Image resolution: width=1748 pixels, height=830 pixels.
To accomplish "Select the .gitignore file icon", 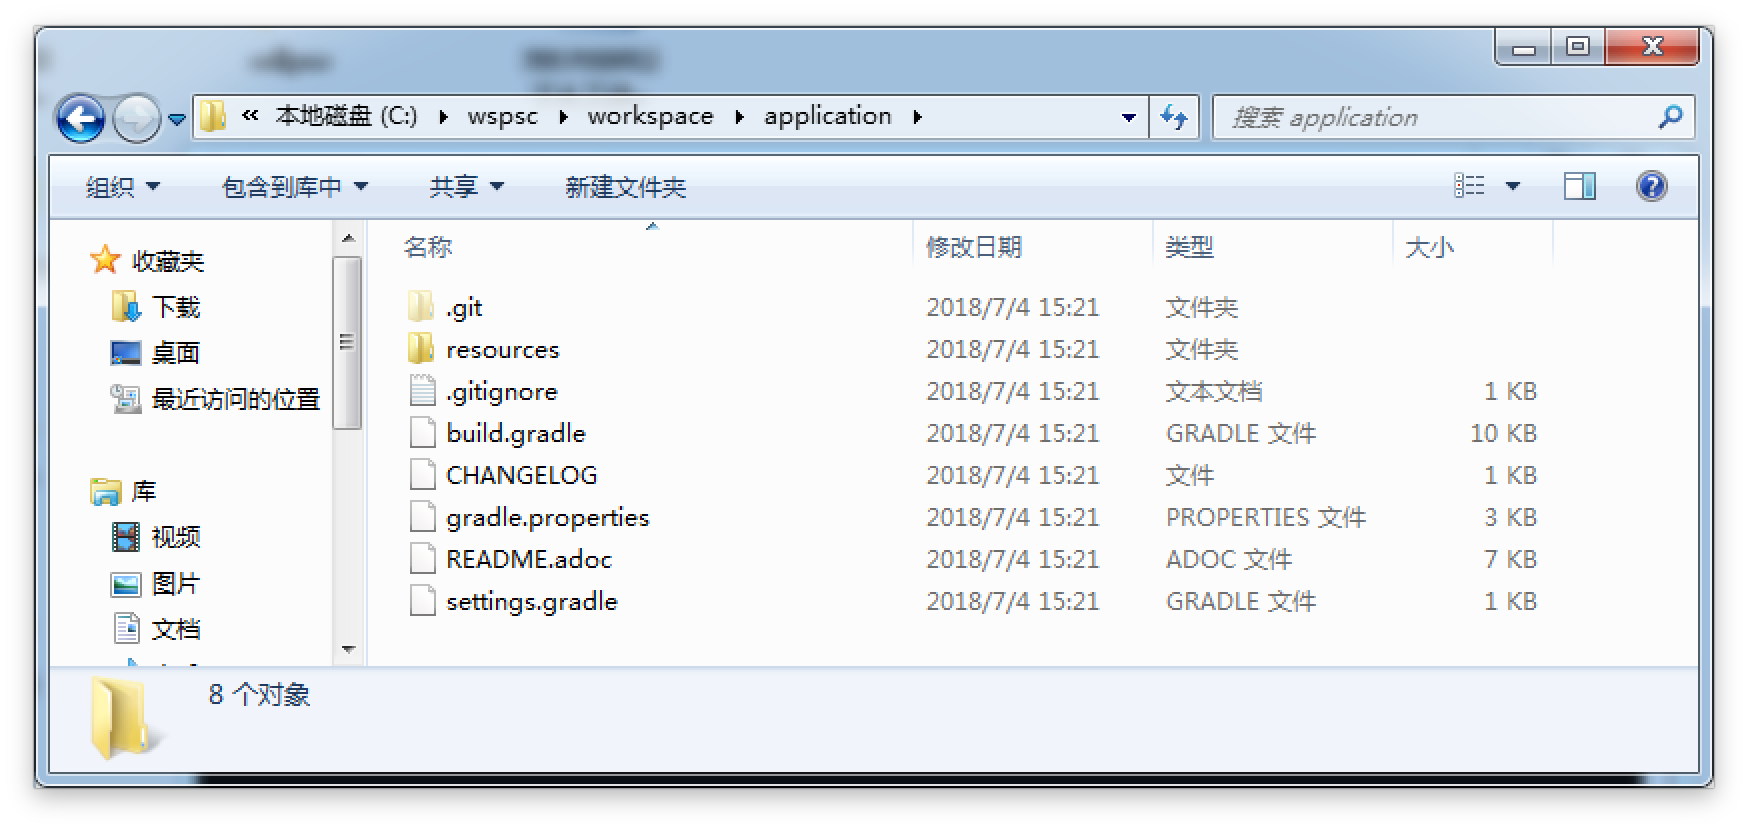I will 422,391.
